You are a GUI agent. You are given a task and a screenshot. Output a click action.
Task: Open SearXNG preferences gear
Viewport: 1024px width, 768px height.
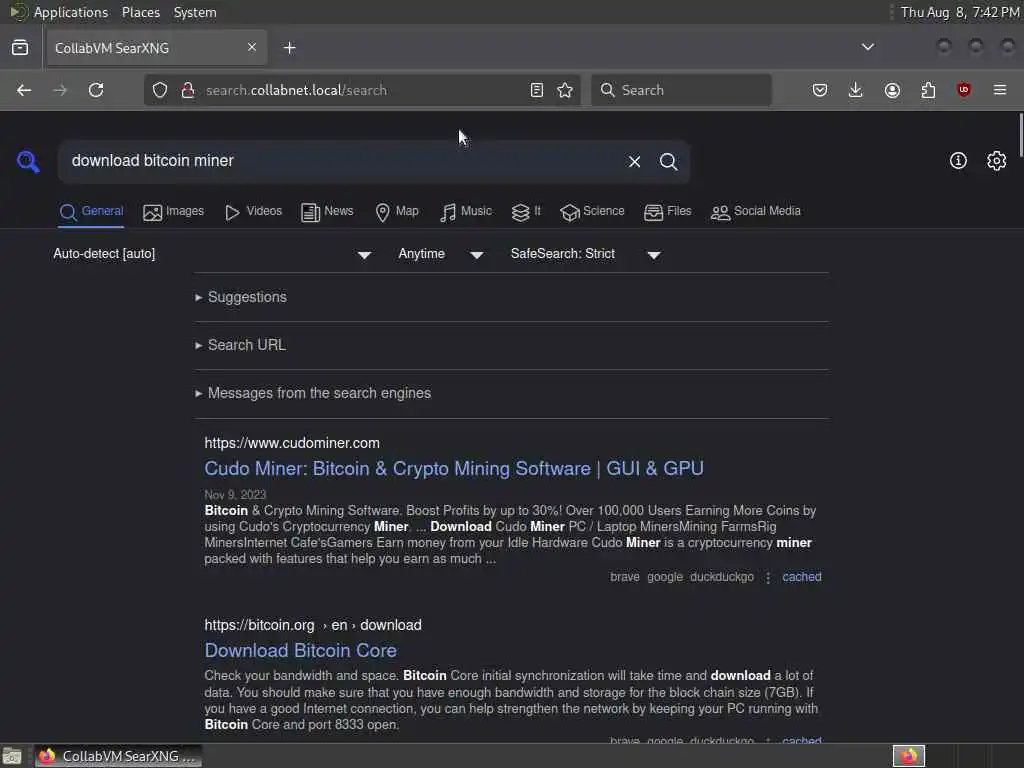coord(997,161)
